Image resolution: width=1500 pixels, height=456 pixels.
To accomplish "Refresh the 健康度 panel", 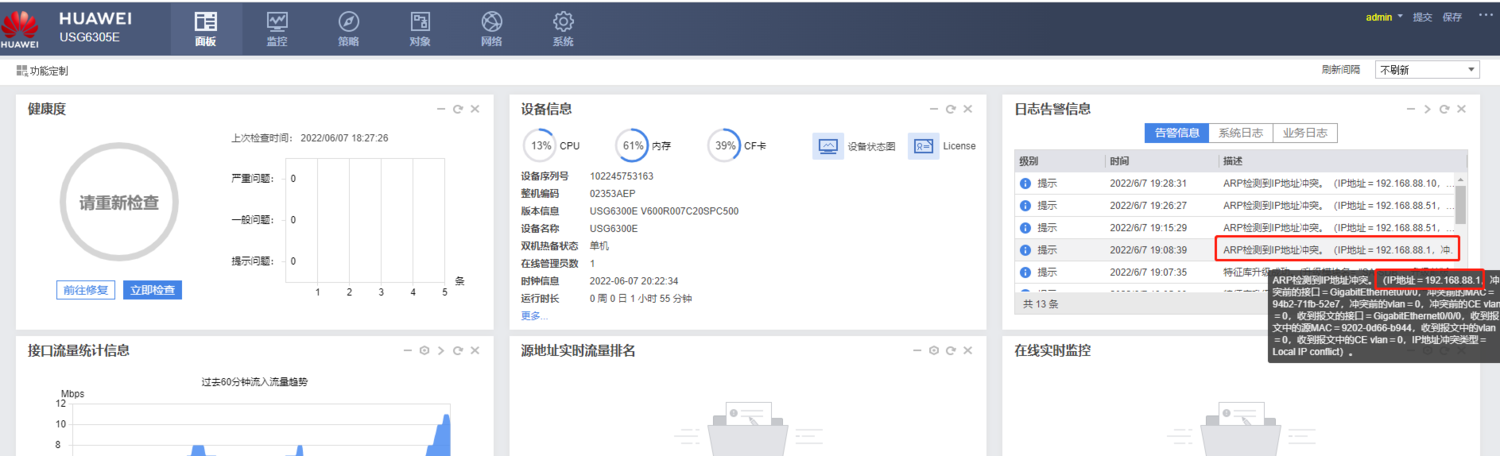I will (x=458, y=109).
